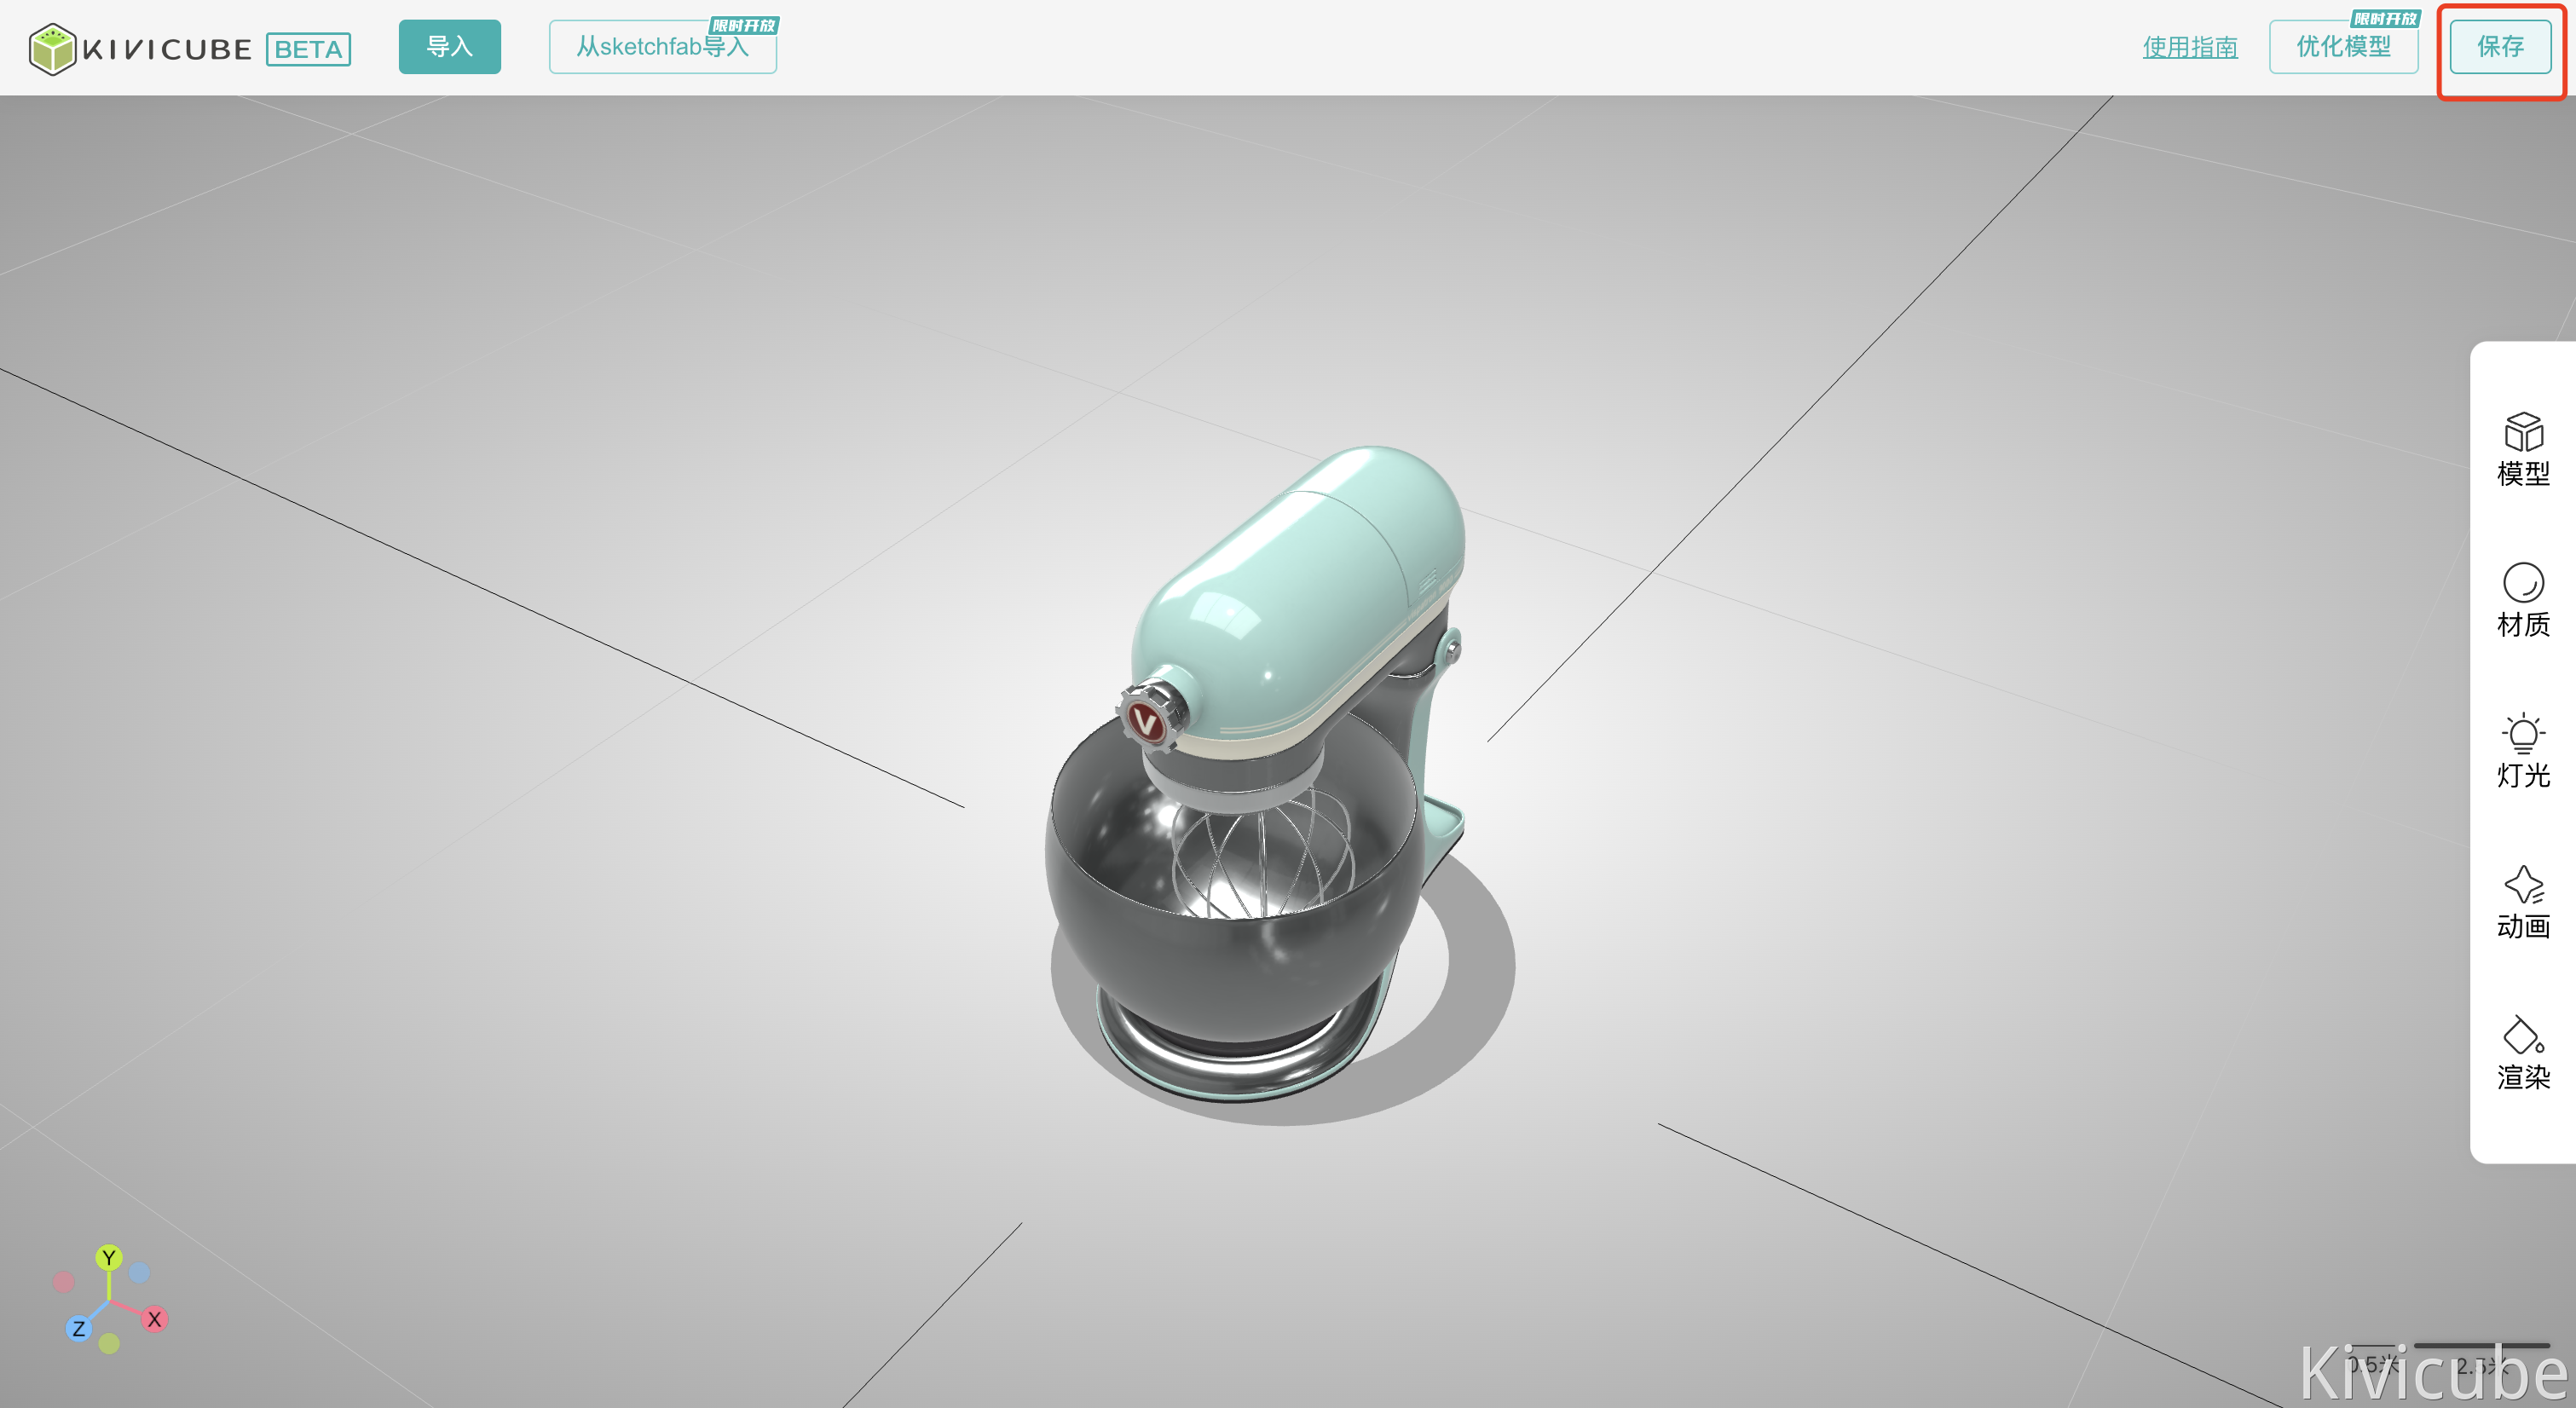Open the 使用指南 user guide link
Image resolution: width=2576 pixels, height=1408 pixels.
2189,47
